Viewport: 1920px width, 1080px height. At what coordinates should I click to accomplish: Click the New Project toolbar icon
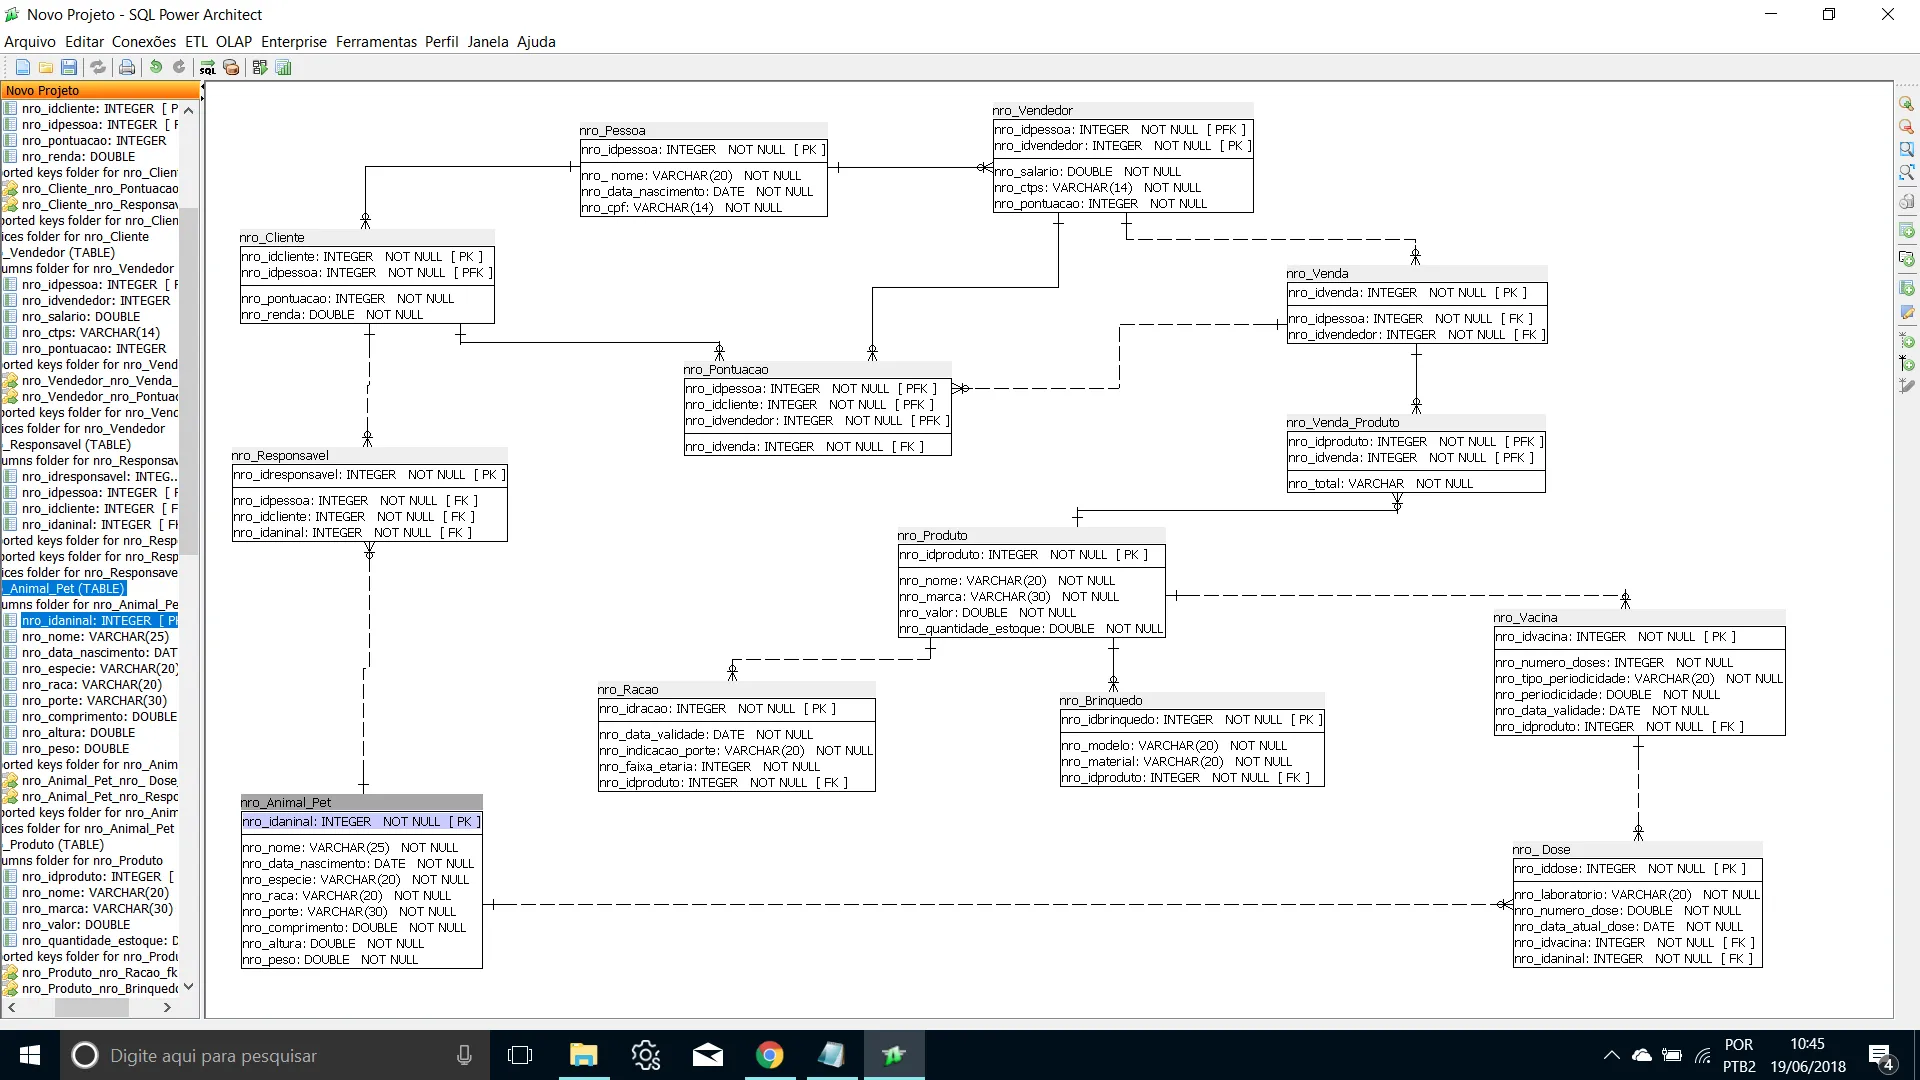coord(22,67)
